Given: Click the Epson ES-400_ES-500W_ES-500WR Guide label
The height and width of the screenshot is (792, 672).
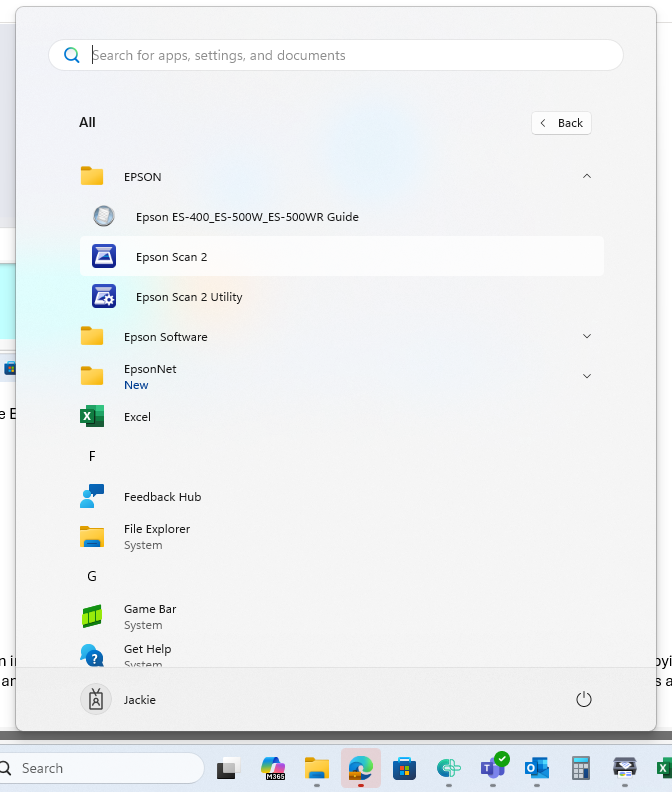Looking at the screenshot, I should pos(248,217).
